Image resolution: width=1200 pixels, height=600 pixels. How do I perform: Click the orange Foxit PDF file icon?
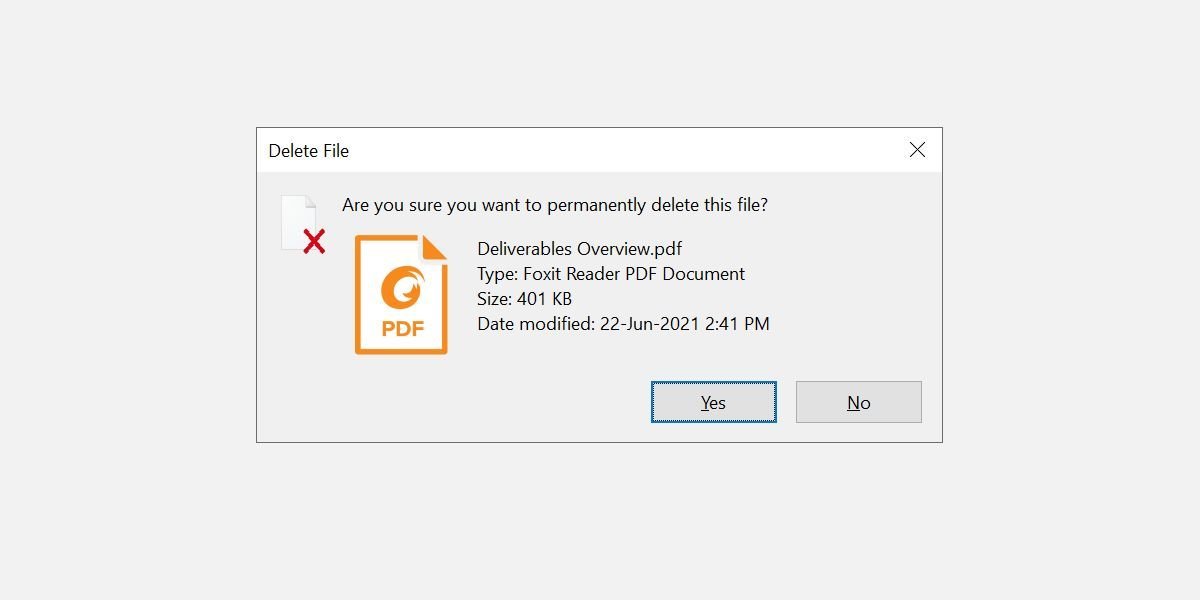point(400,295)
